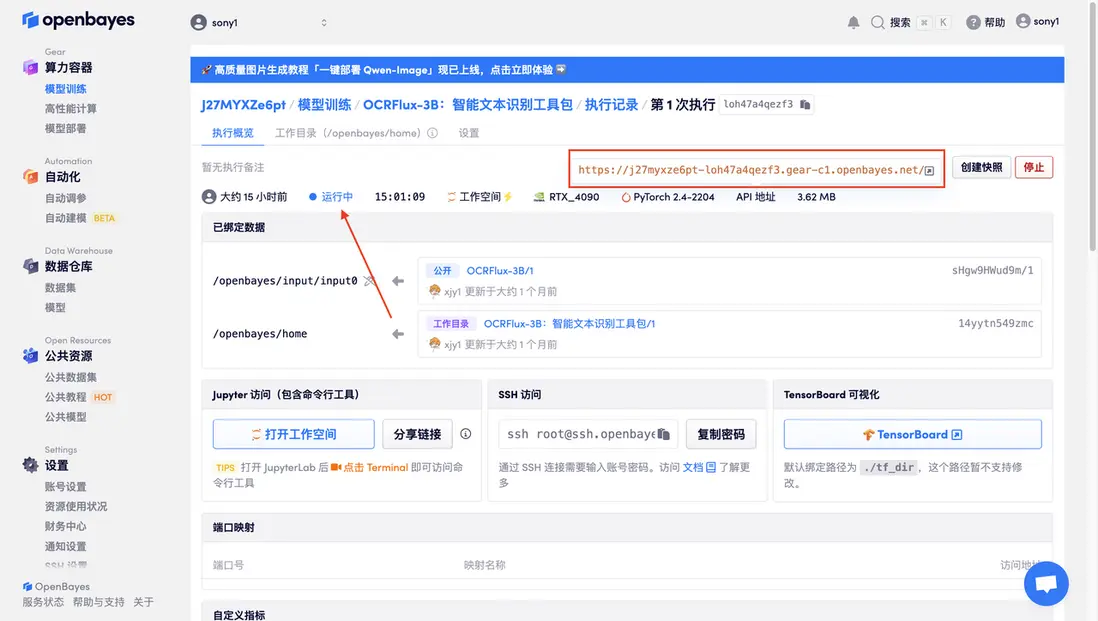Open the notifications bell
This screenshot has width=1098, height=621.
[x=853, y=22]
